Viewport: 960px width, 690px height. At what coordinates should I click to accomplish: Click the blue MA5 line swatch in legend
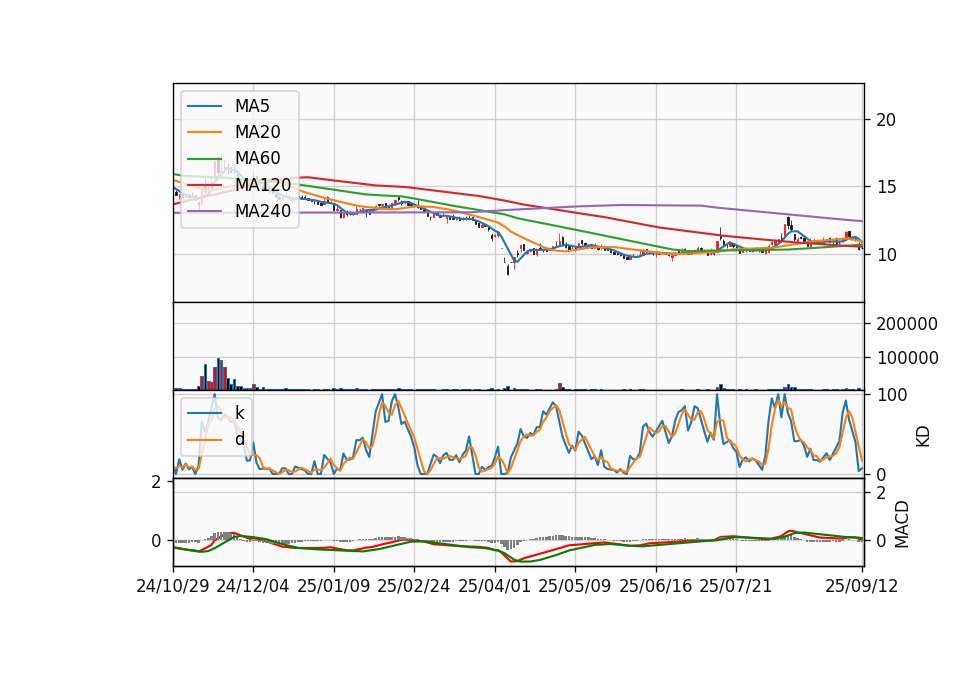coord(204,106)
